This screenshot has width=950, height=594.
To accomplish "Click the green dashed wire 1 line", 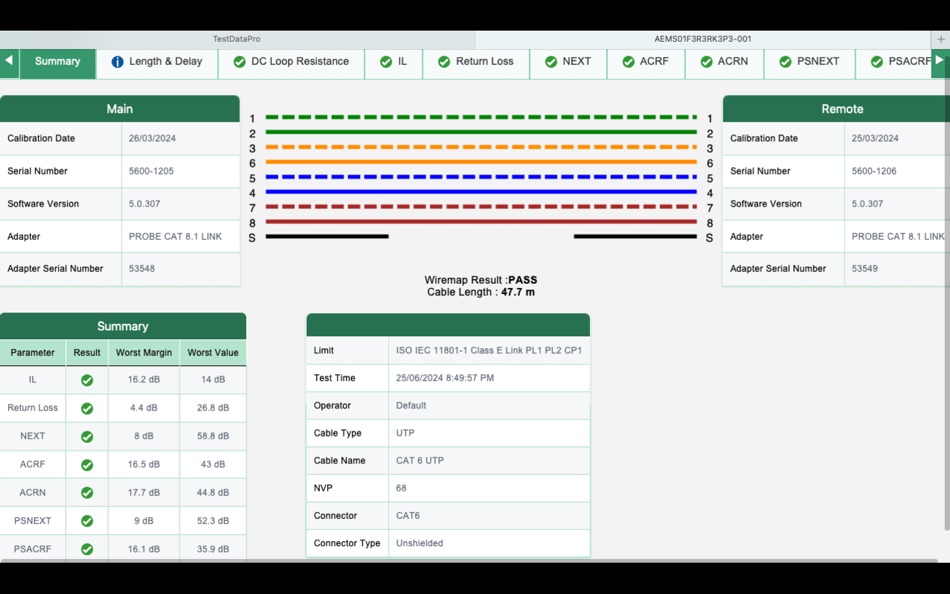I will click(x=481, y=117).
